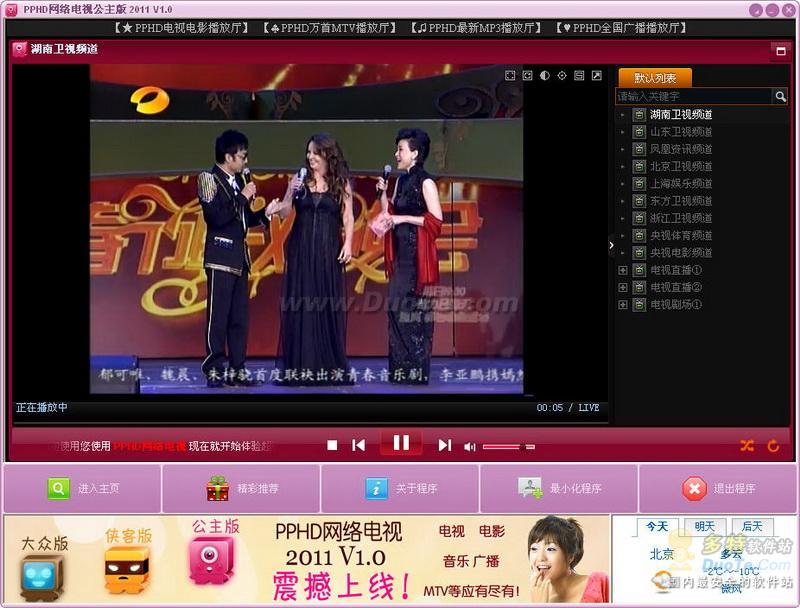Select channel 凤凰资讯频道

682,149
